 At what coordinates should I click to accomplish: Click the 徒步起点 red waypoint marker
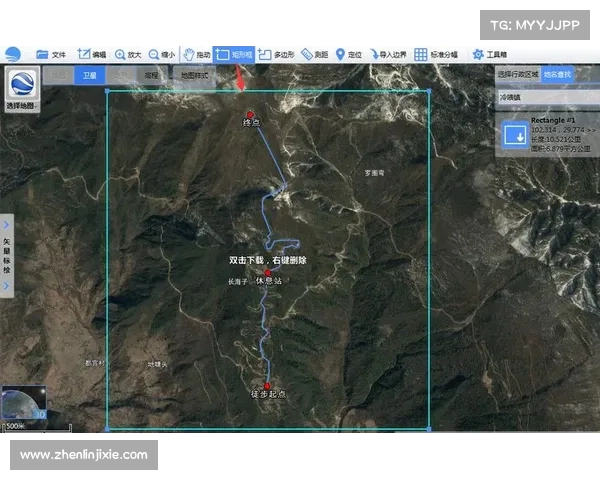click(267, 386)
